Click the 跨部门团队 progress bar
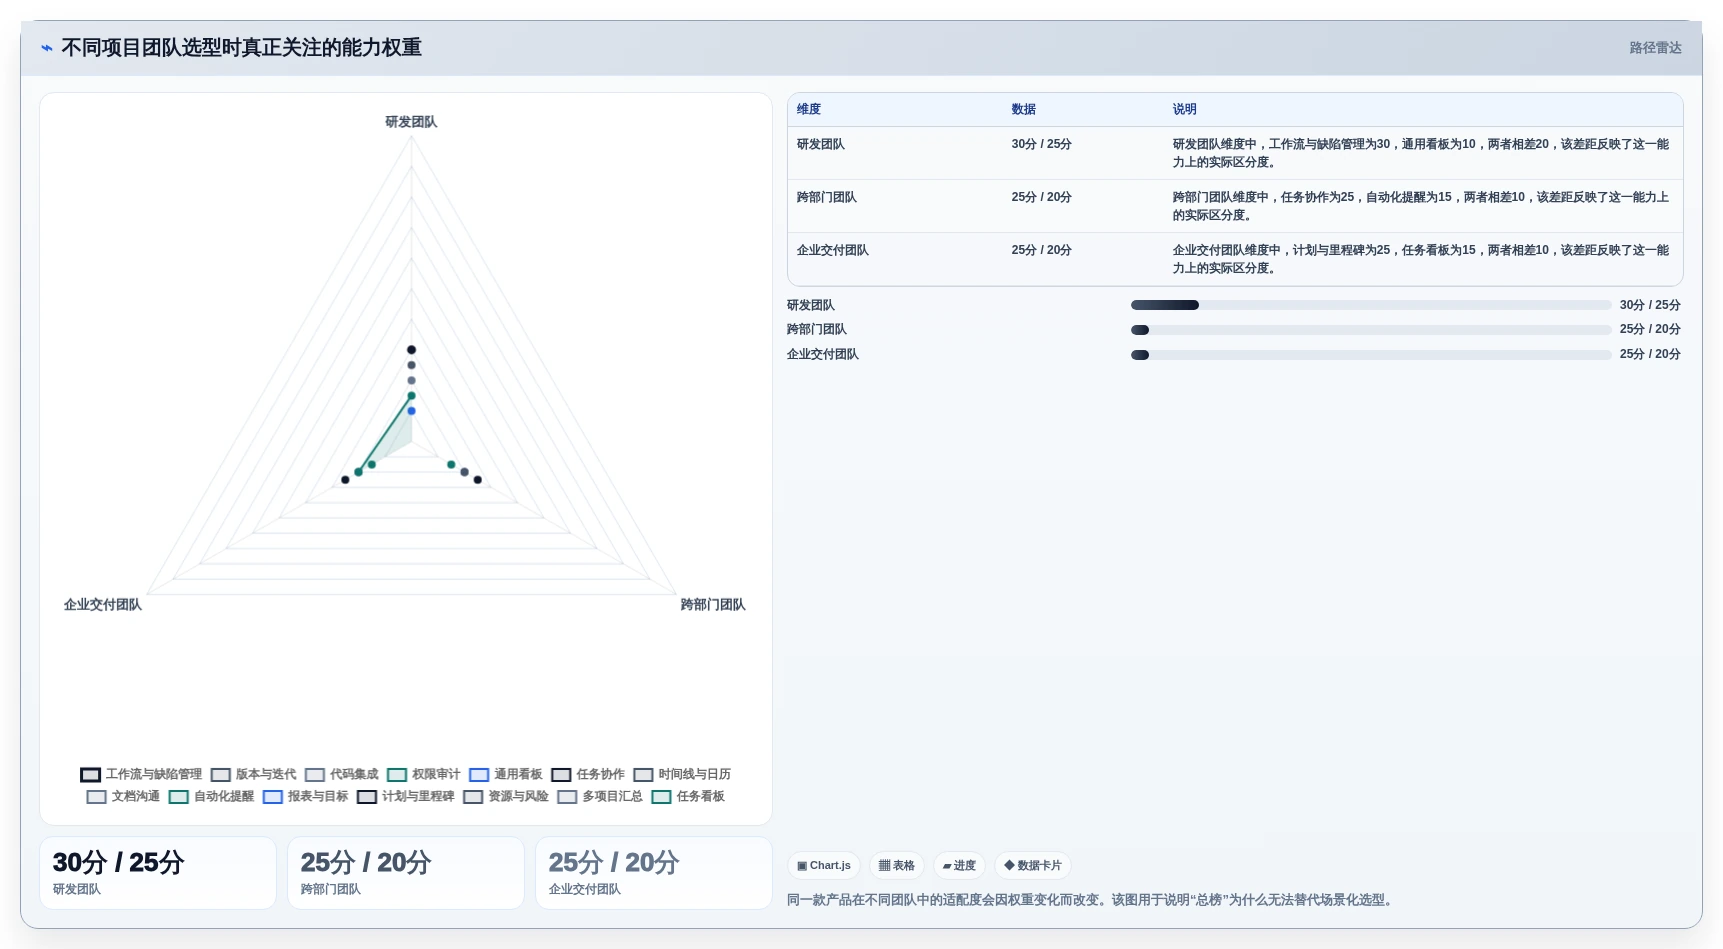Image resolution: width=1723 pixels, height=949 pixels. (x=1371, y=329)
